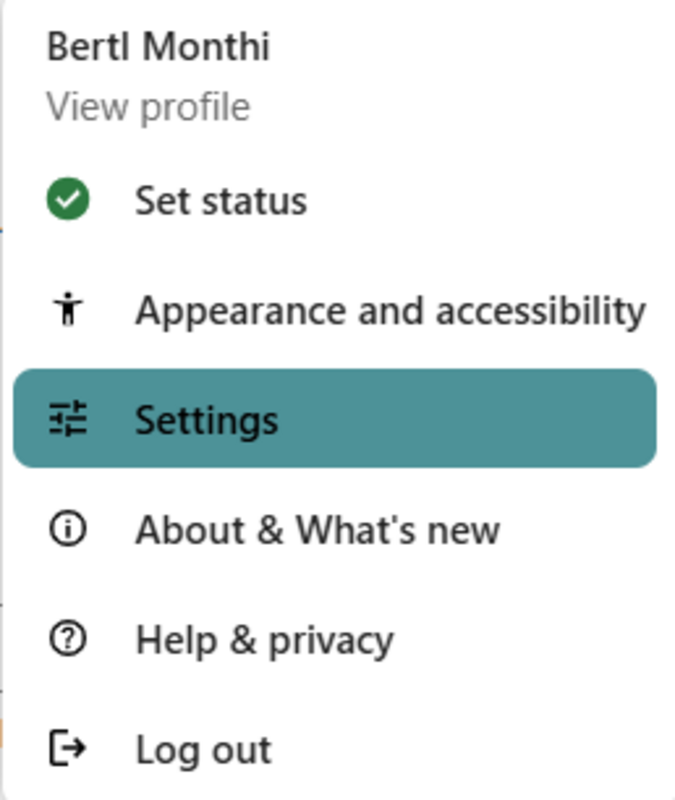Screen dimensions: 675x800
Task: Click the About info circle icon
Action: tap(68, 529)
